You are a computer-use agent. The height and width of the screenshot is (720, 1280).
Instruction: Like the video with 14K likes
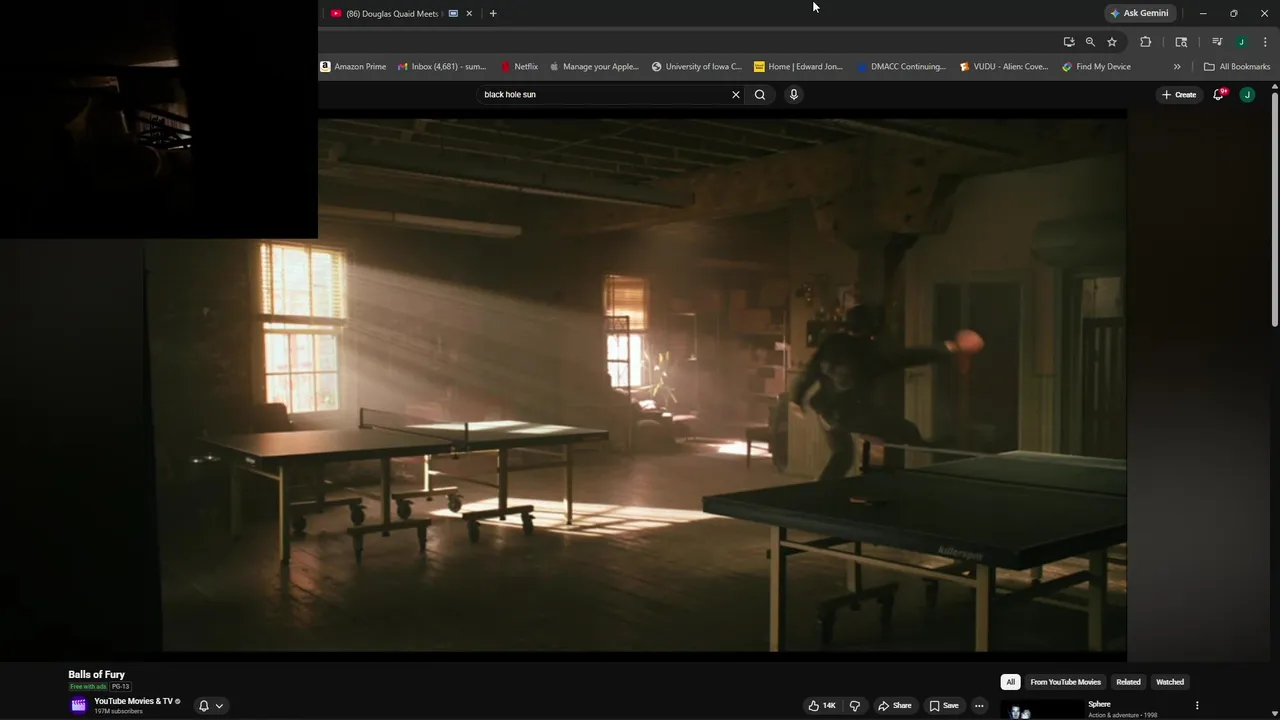[x=821, y=706]
